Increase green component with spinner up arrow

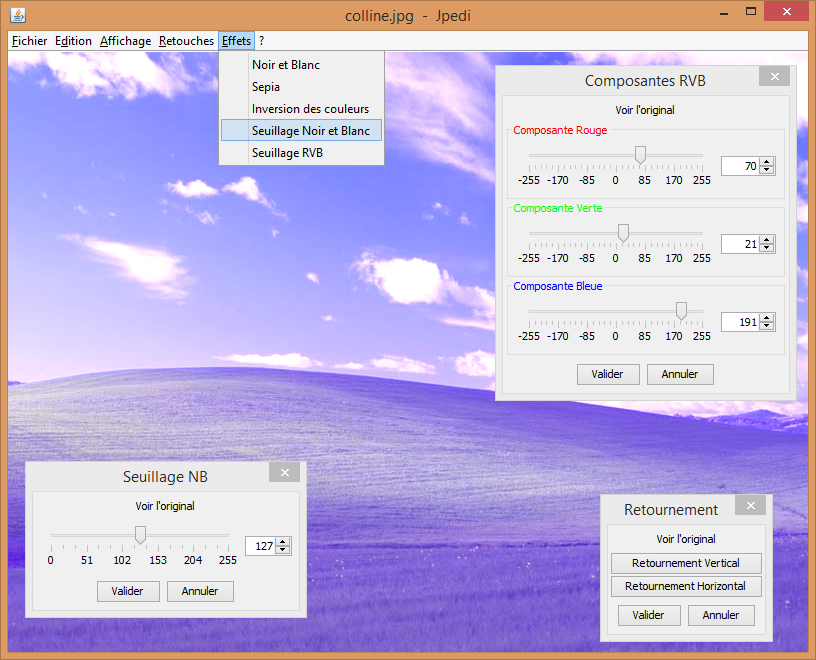[767, 240]
